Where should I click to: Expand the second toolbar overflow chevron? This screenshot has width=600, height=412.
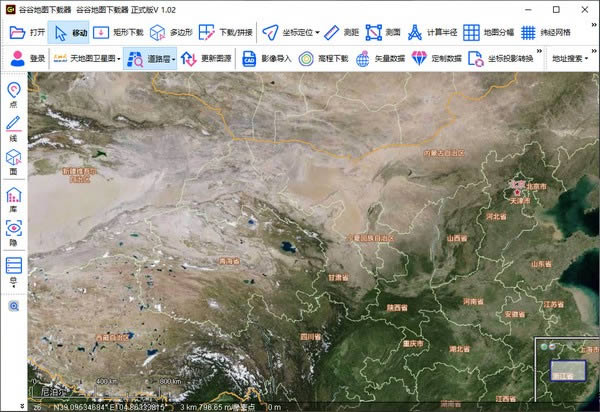(x=539, y=51)
